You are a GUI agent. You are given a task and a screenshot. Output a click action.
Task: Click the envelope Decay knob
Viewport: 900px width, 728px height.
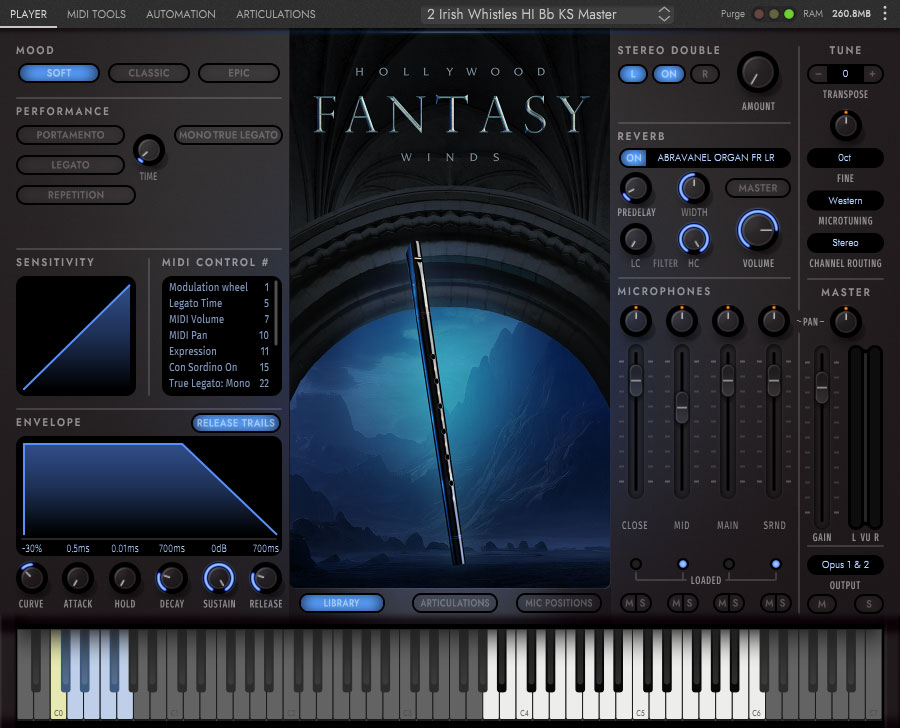click(x=172, y=578)
